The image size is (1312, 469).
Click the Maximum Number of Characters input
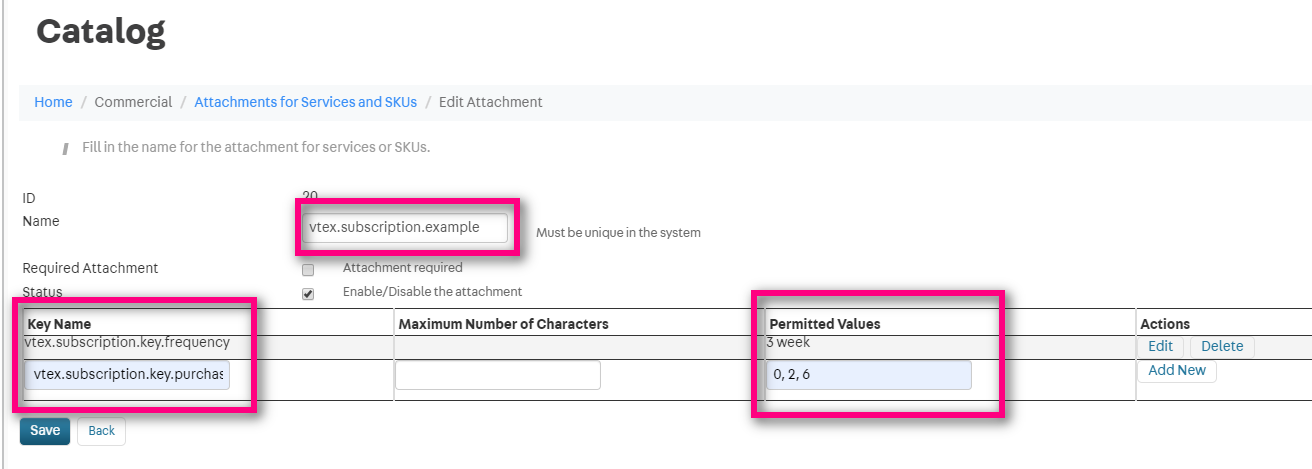pyautogui.click(x=498, y=375)
